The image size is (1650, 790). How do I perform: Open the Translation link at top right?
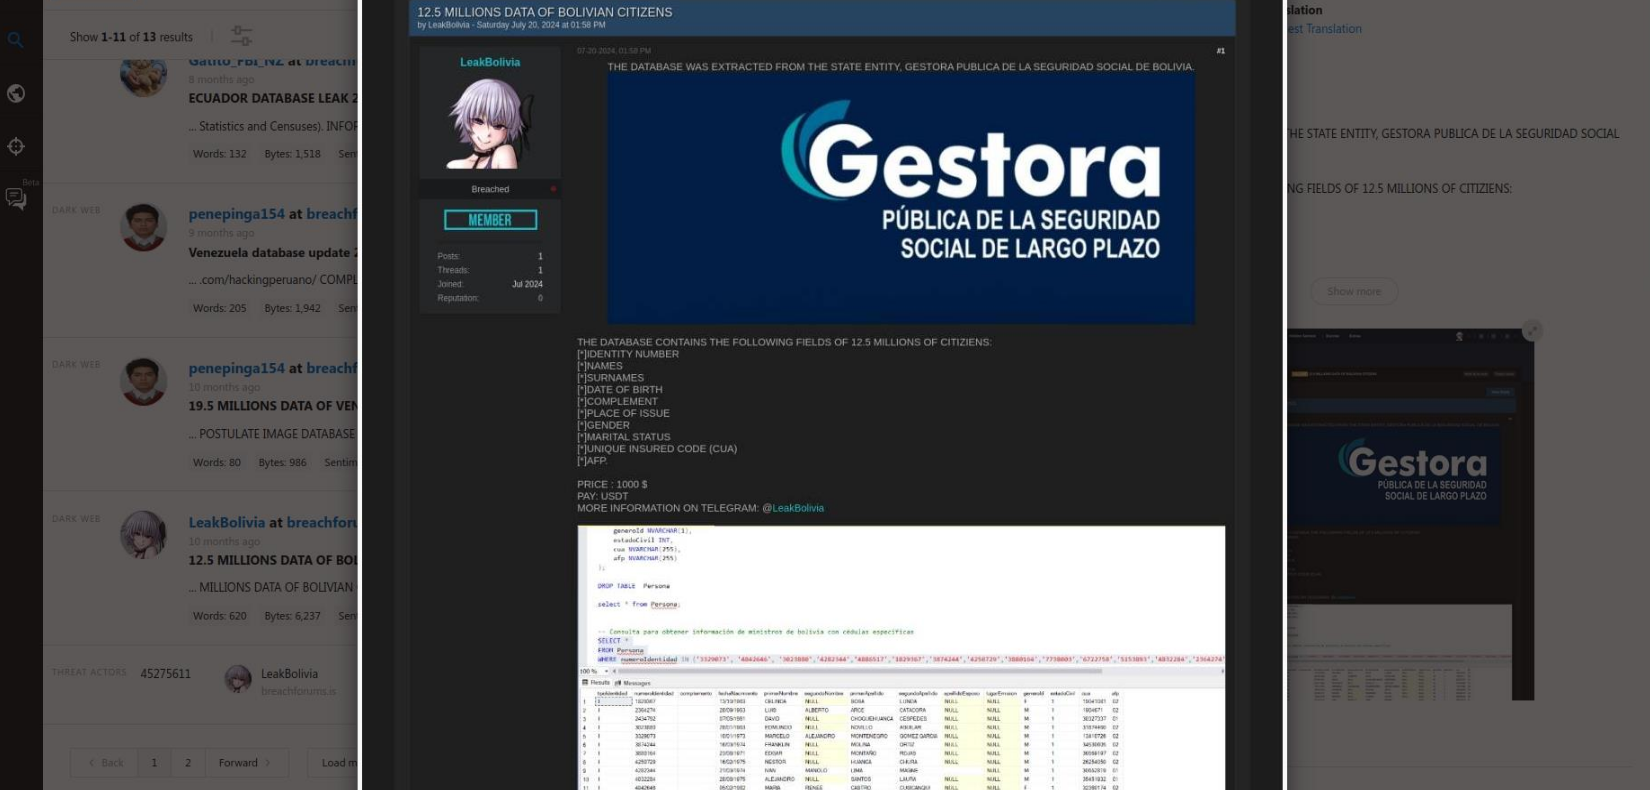point(1324,29)
